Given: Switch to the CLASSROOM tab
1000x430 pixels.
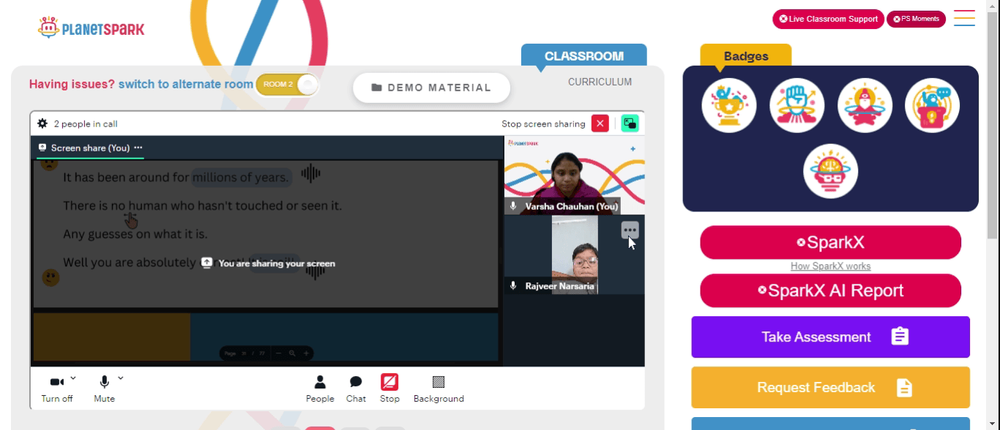Looking at the screenshot, I should pyautogui.click(x=584, y=56).
